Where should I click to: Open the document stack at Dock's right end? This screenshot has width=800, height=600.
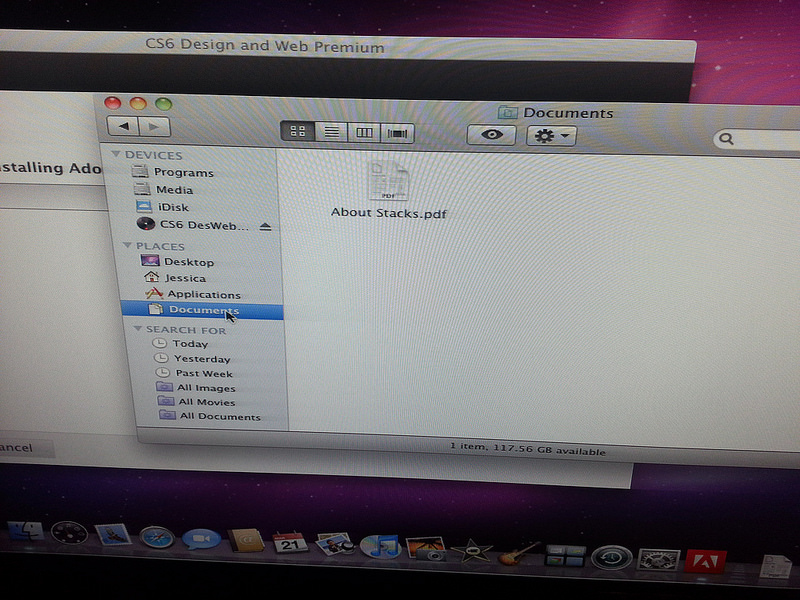(775, 566)
